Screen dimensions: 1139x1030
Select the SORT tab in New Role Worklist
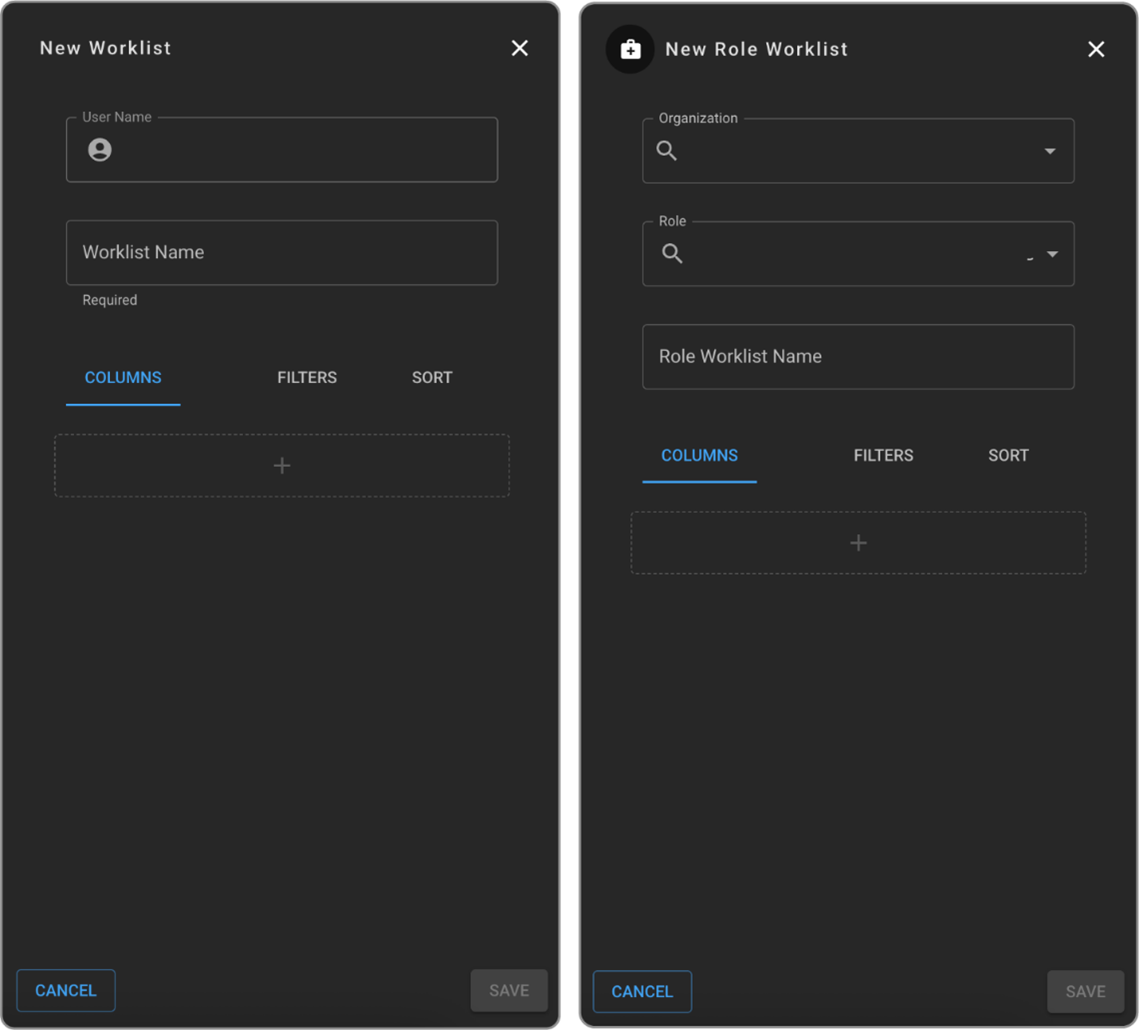[1008, 455]
